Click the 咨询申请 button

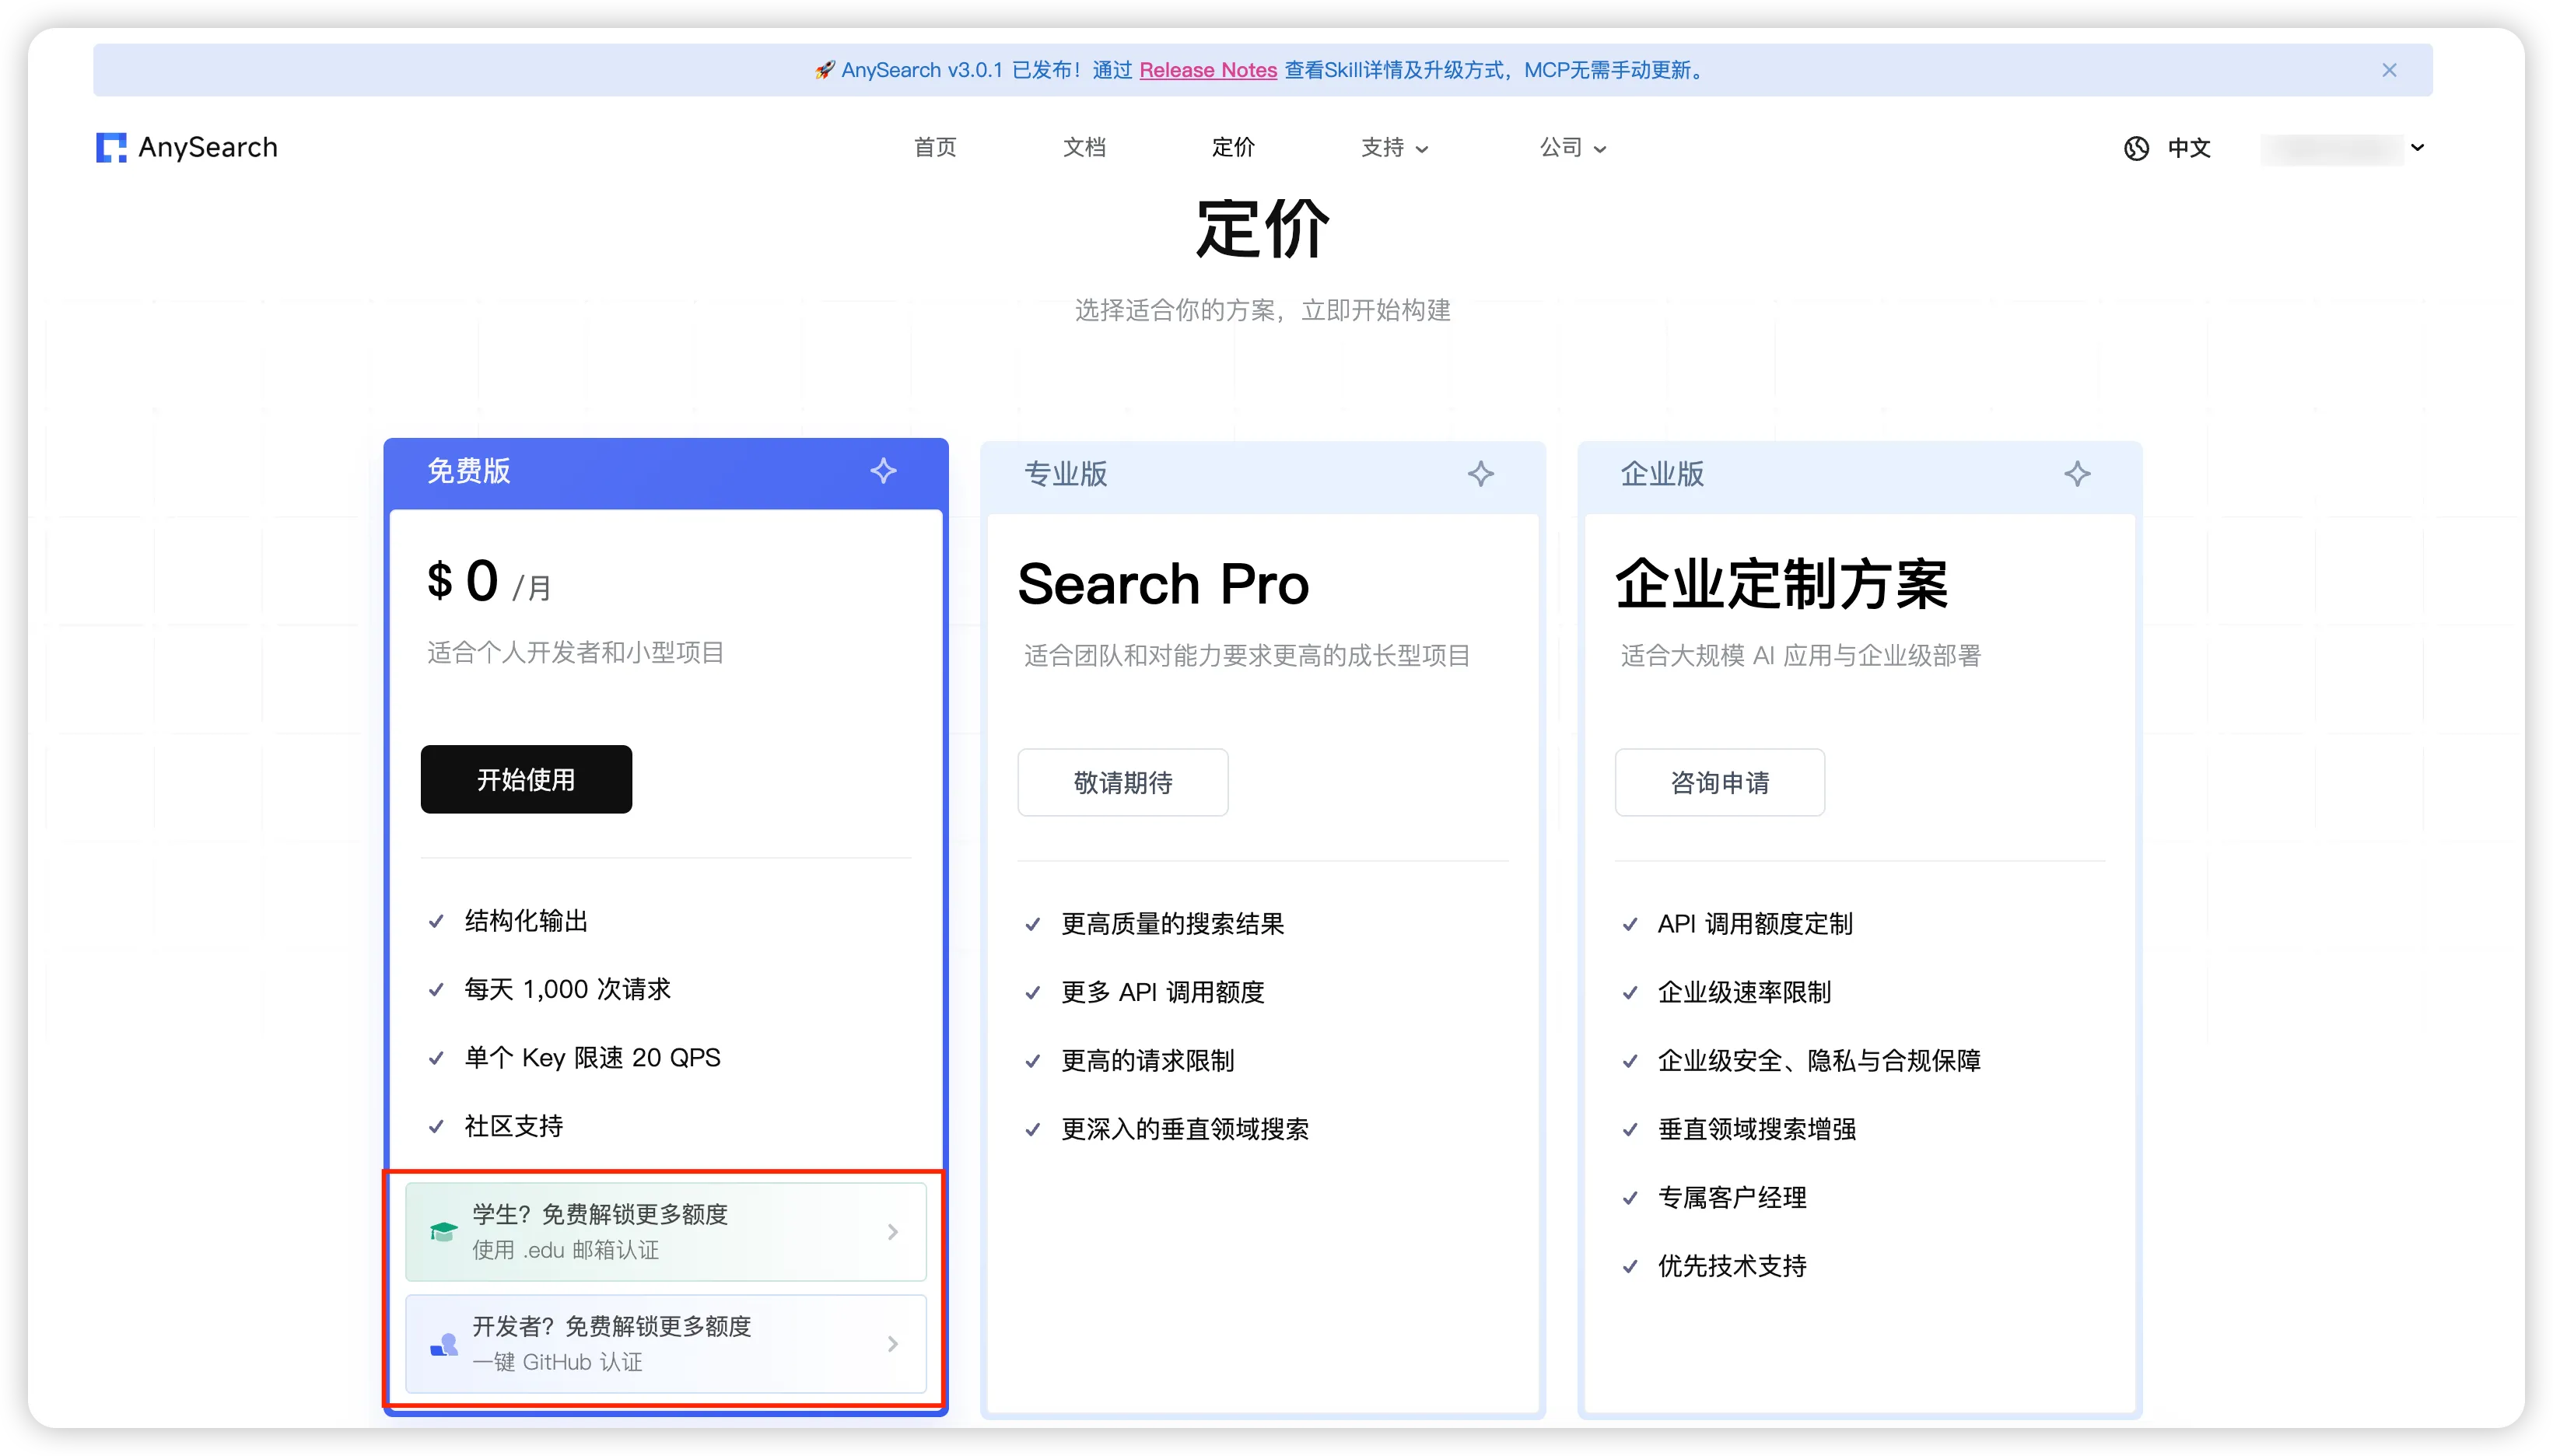pos(1720,782)
